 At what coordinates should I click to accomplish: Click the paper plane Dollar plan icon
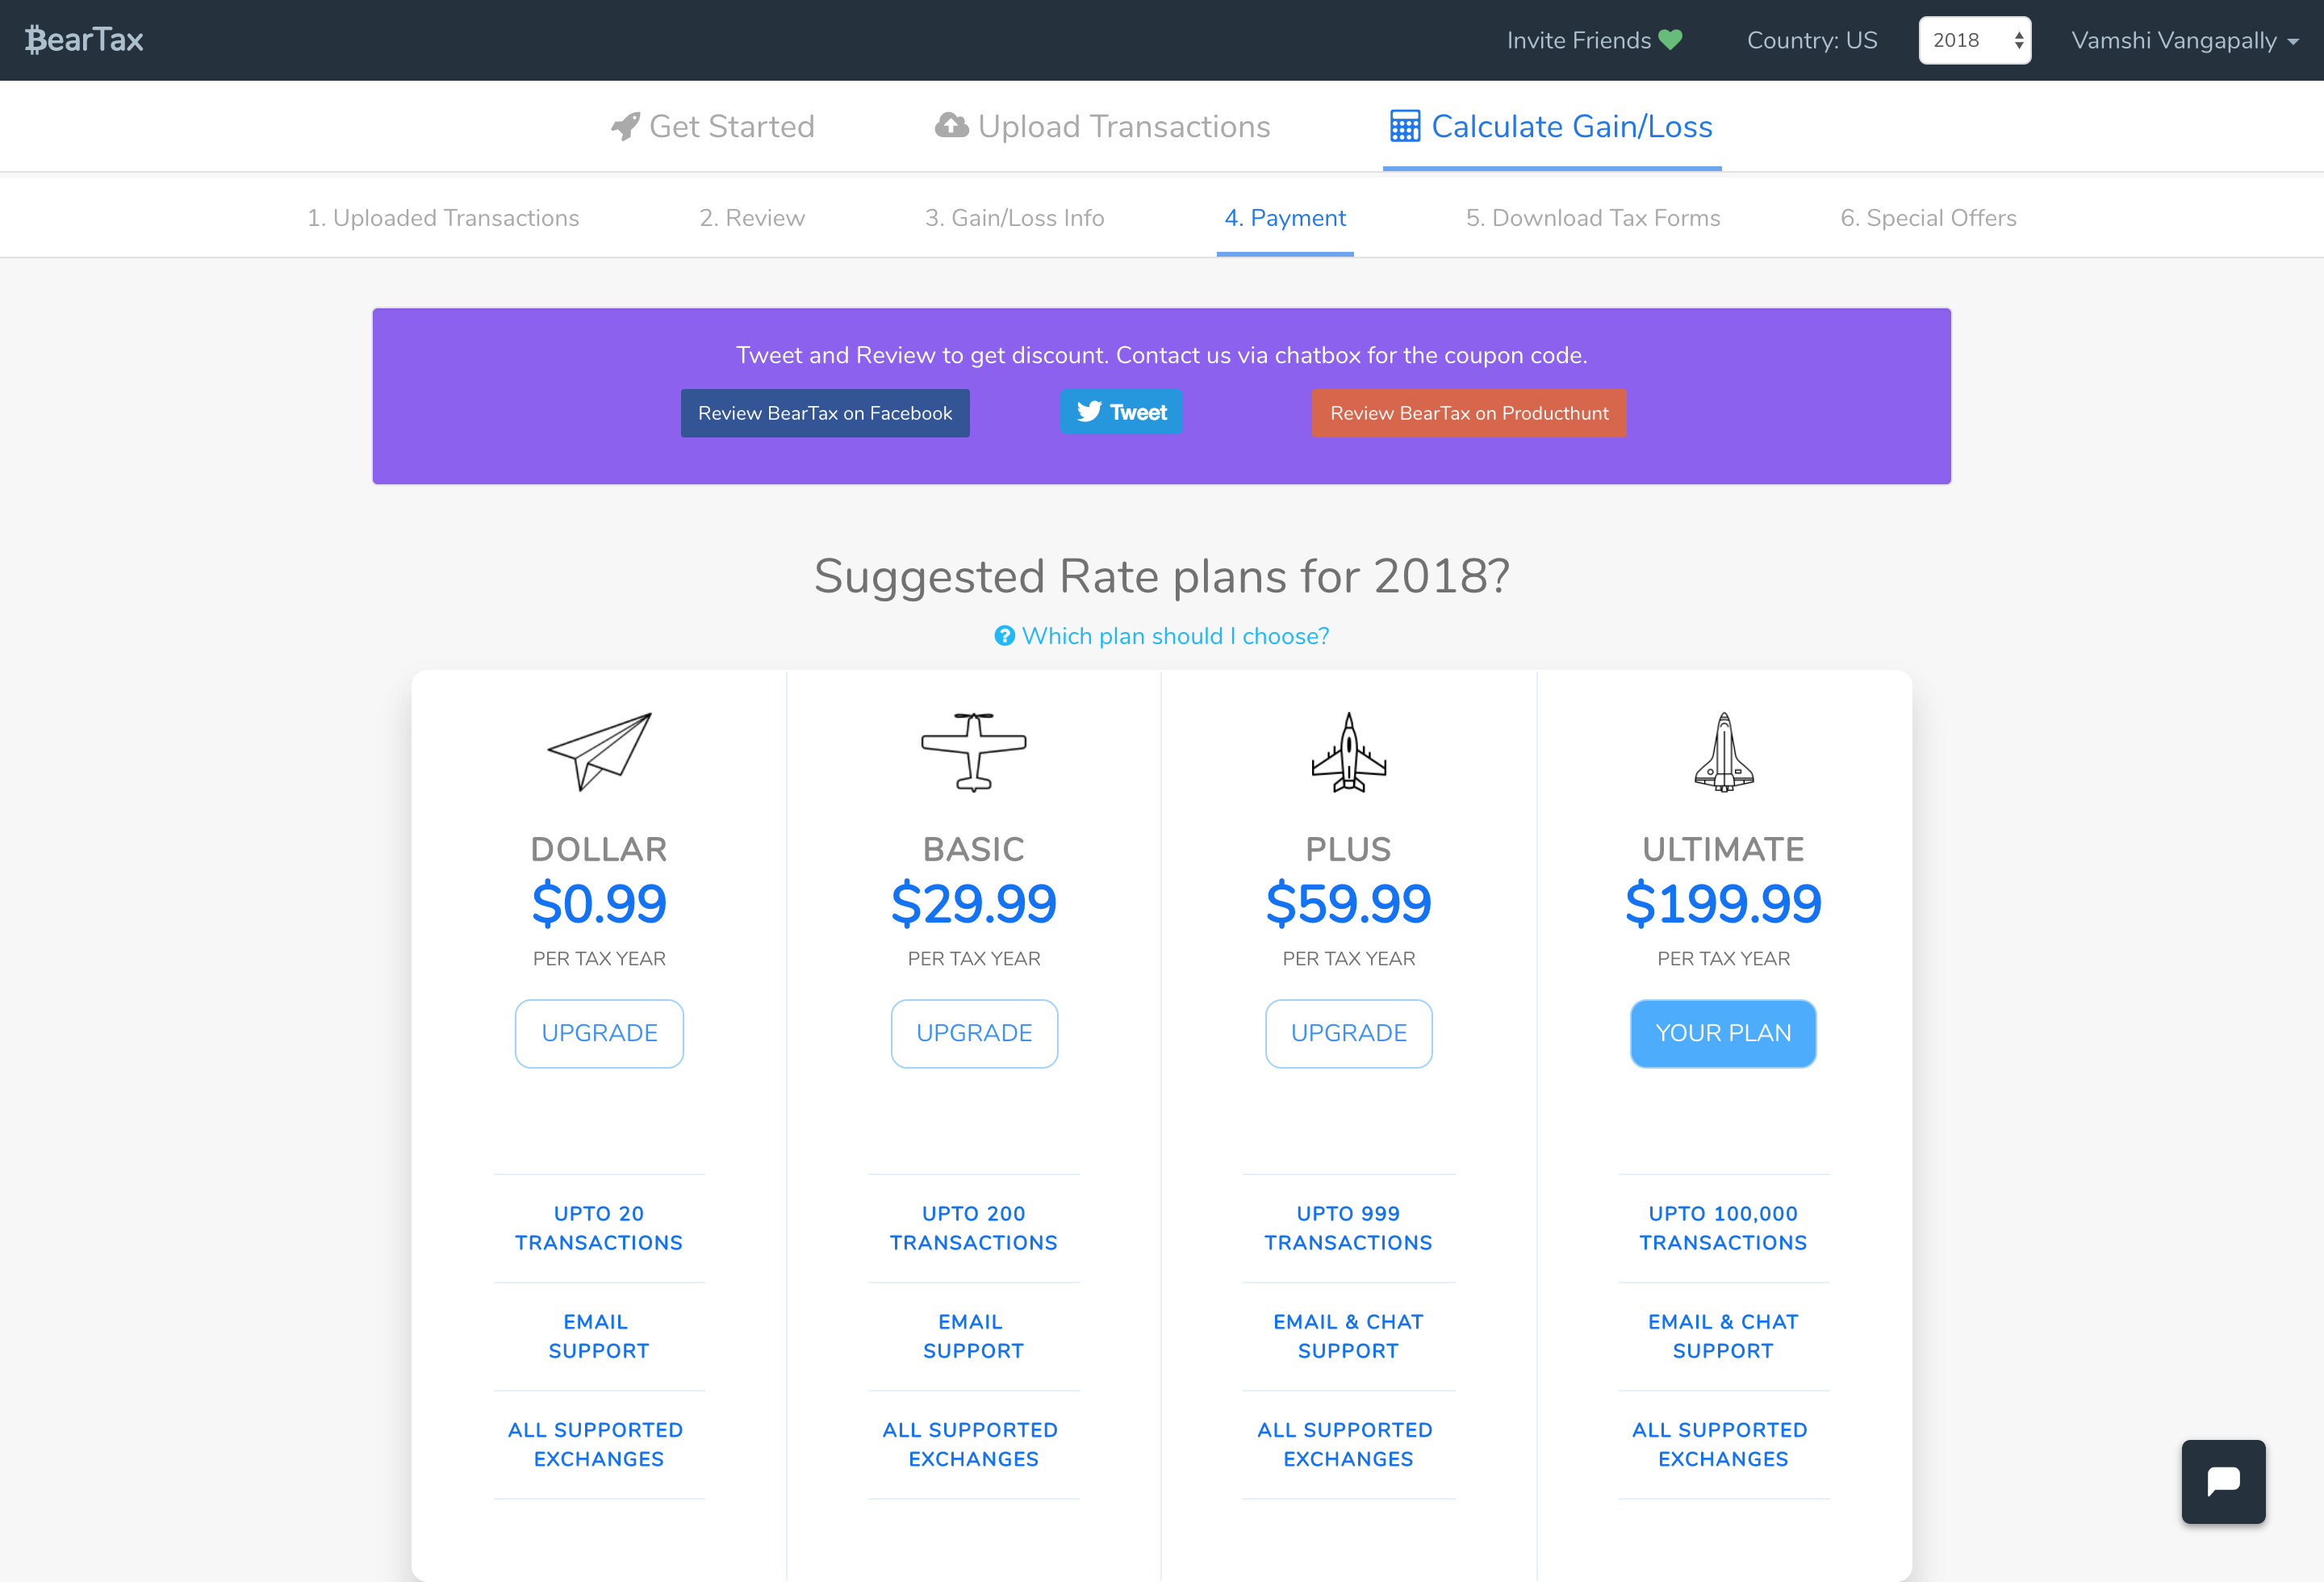click(x=599, y=751)
